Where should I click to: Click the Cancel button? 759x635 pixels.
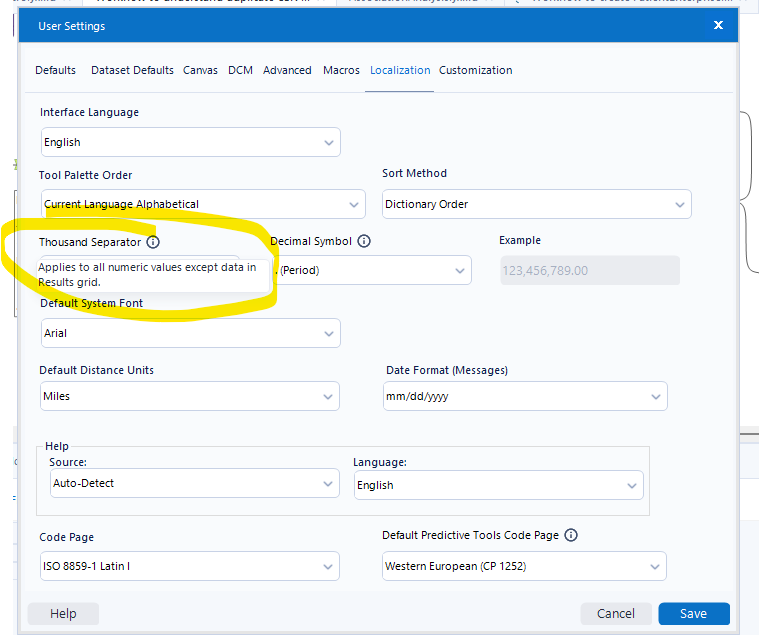616,614
